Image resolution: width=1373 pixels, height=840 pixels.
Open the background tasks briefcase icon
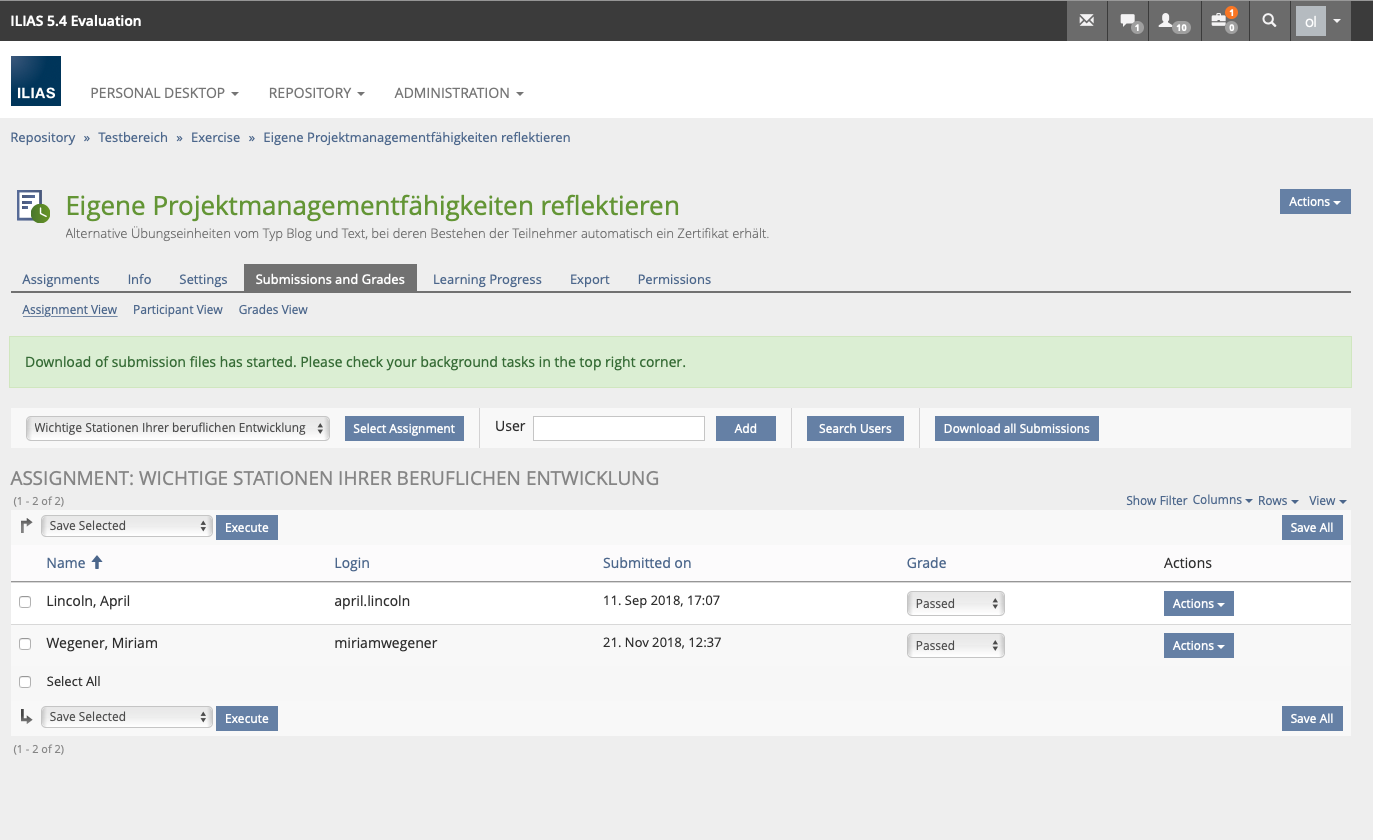tap(1221, 20)
